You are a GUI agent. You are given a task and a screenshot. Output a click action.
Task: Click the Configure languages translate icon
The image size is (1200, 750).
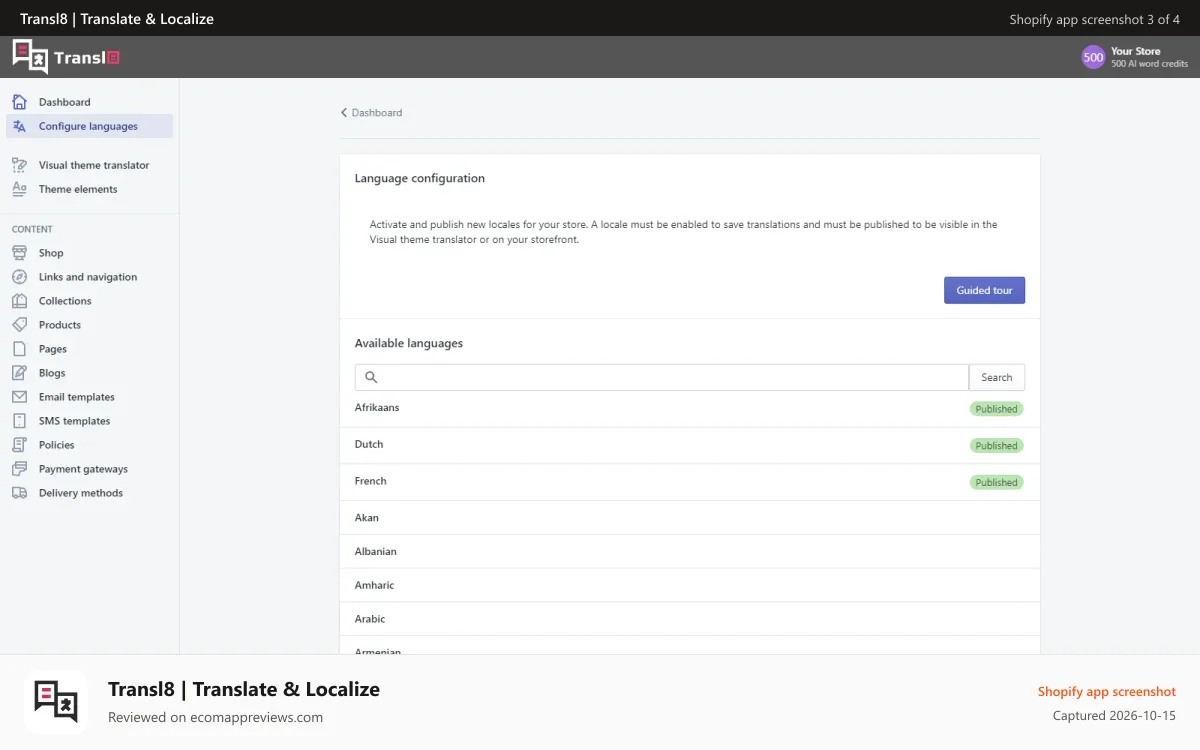point(19,126)
